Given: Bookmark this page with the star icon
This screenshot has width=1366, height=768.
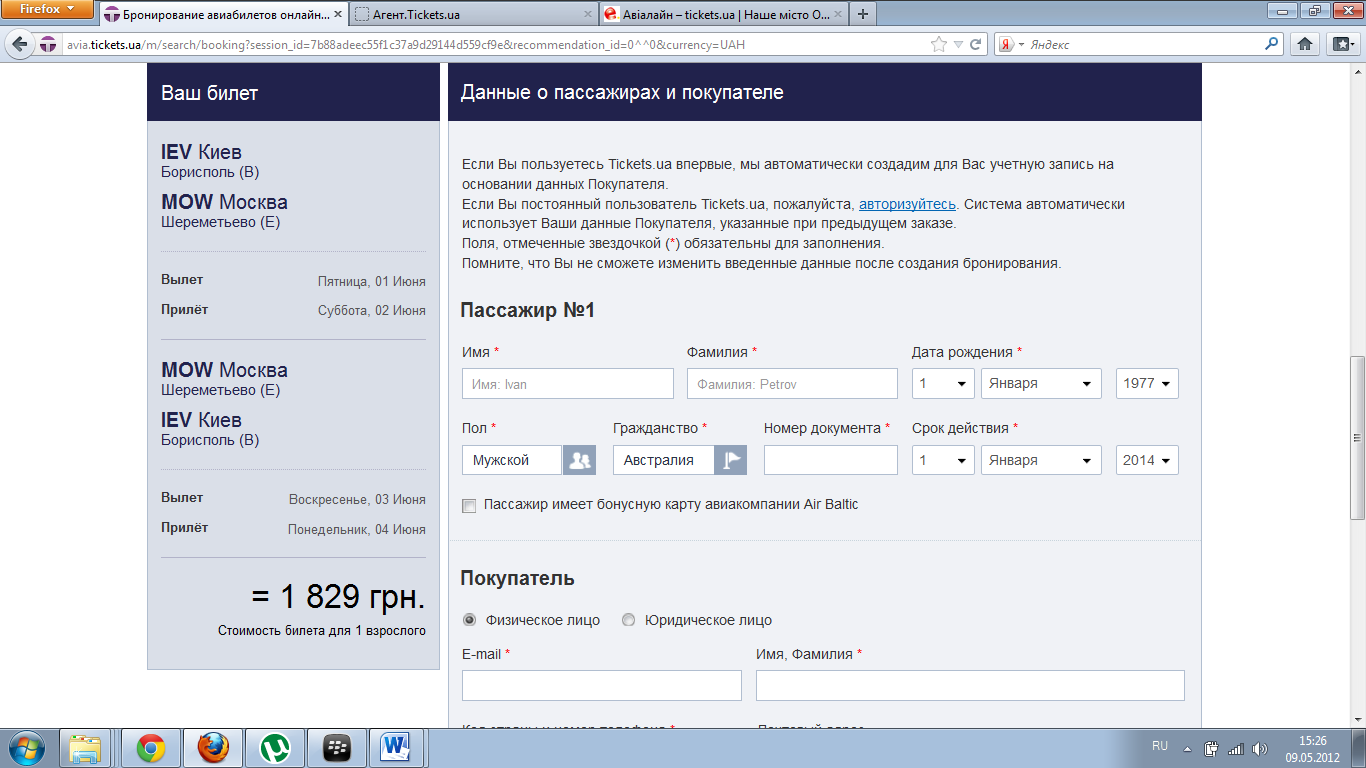Looking at the screenshot, I should pos(938,45).
